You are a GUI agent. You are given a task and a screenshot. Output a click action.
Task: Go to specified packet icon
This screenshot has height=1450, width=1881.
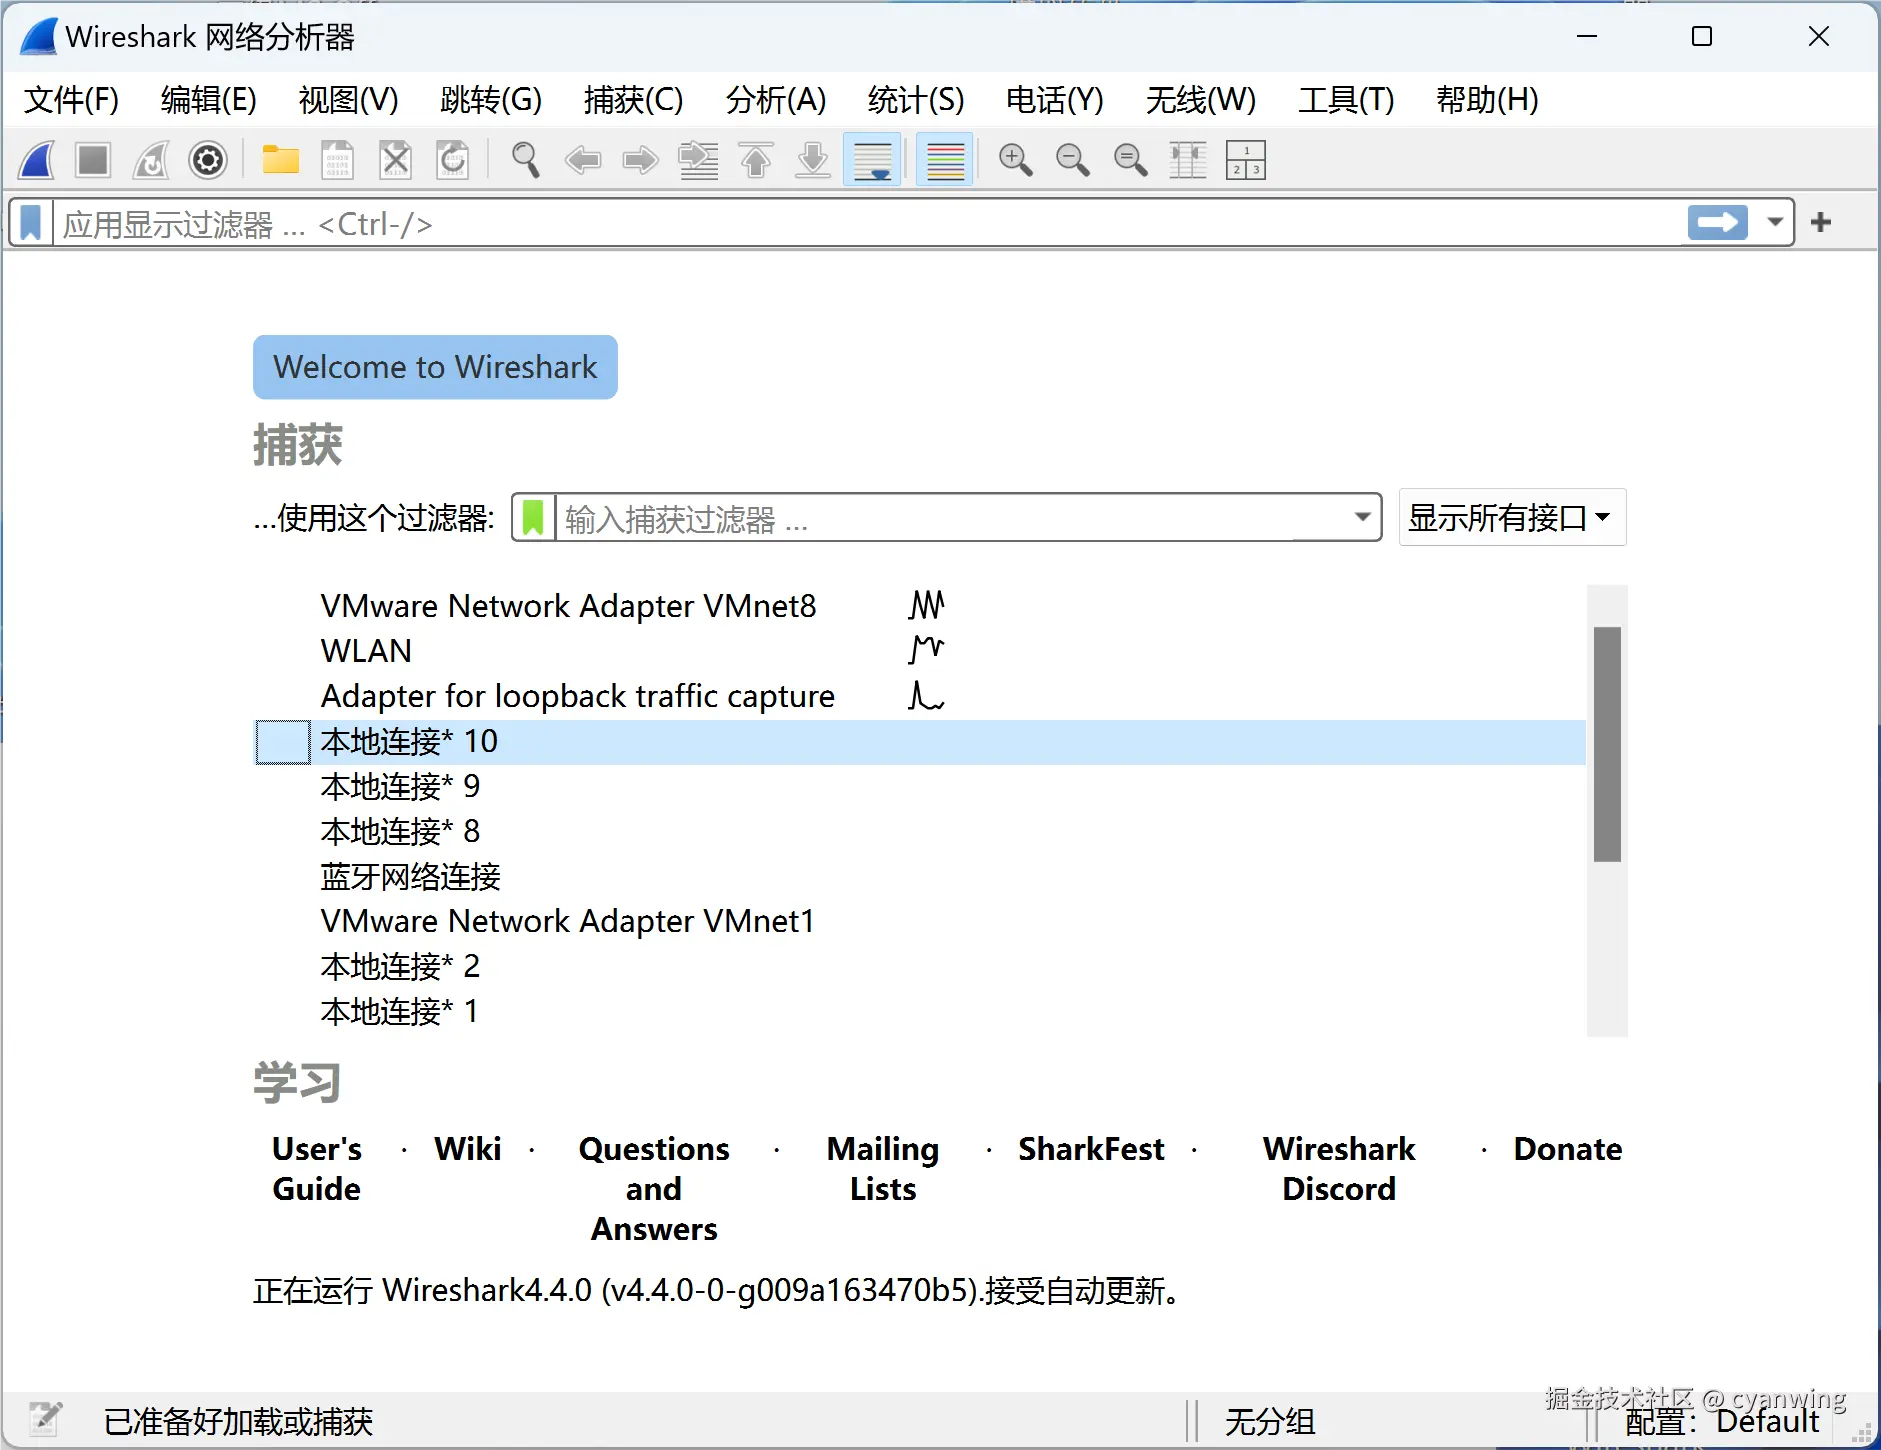(698, 160)
